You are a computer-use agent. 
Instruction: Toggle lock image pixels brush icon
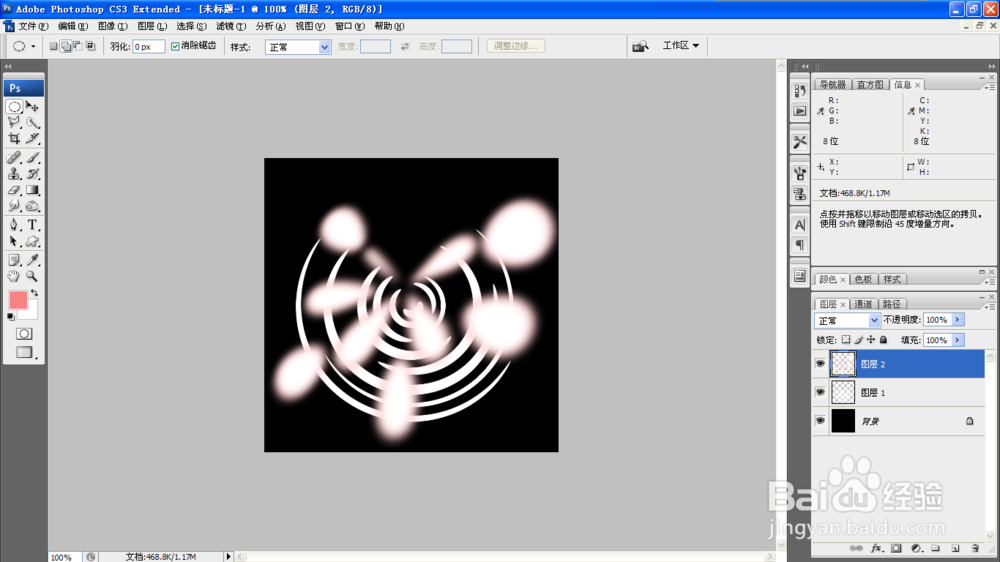tap(858, 340)
